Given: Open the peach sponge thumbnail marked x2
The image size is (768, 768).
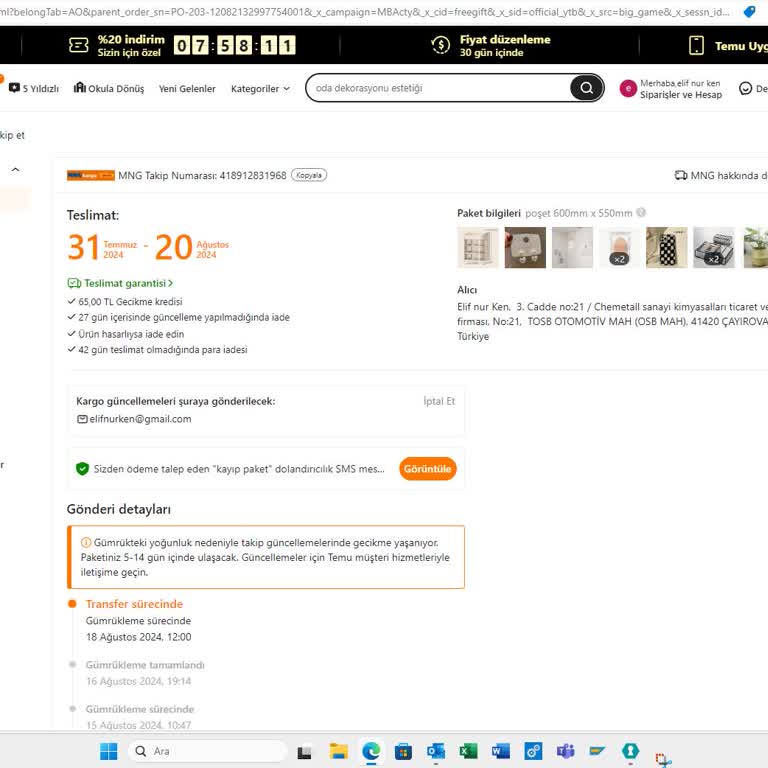Looking at the screenshot, I should click(619, 247).
